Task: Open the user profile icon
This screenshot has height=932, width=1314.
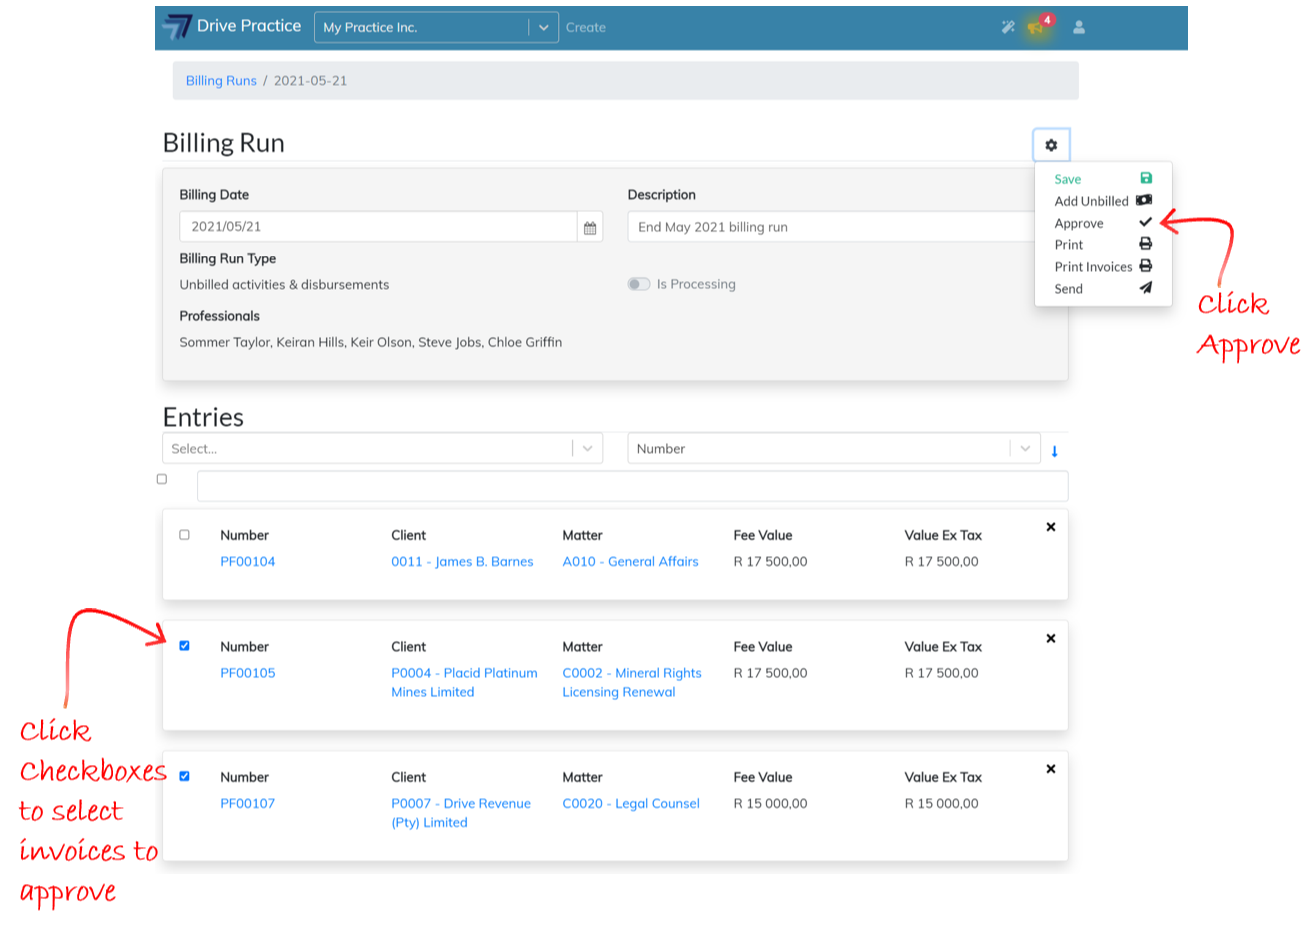Action: tap(1079, 27)
